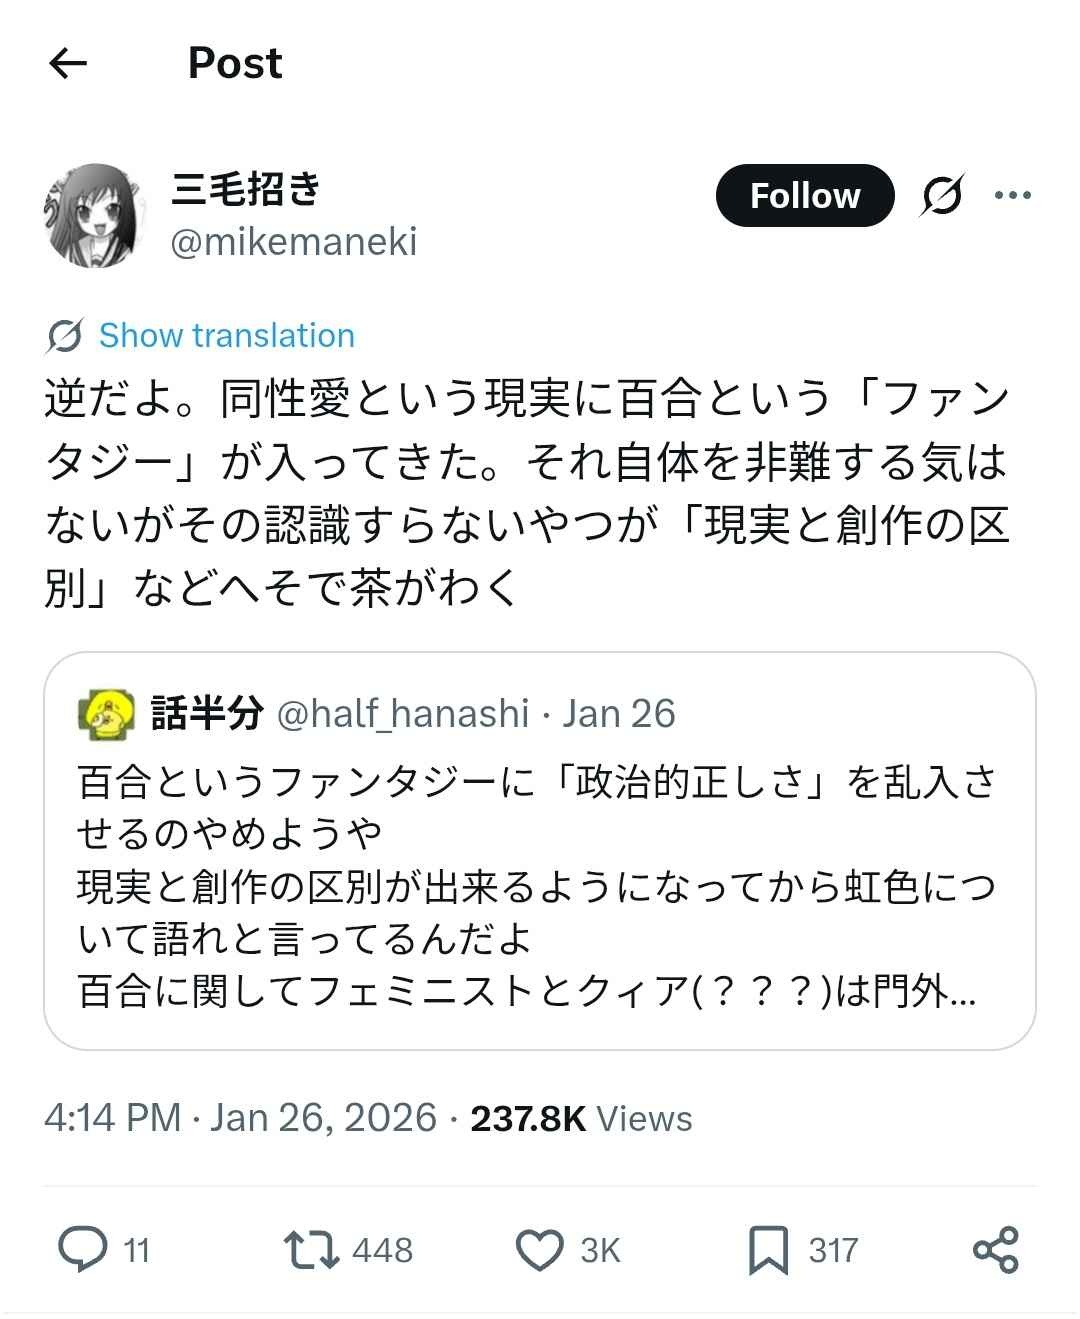Click the translation icon before Show translation
1080x1319 pixels.
[64, 336]
